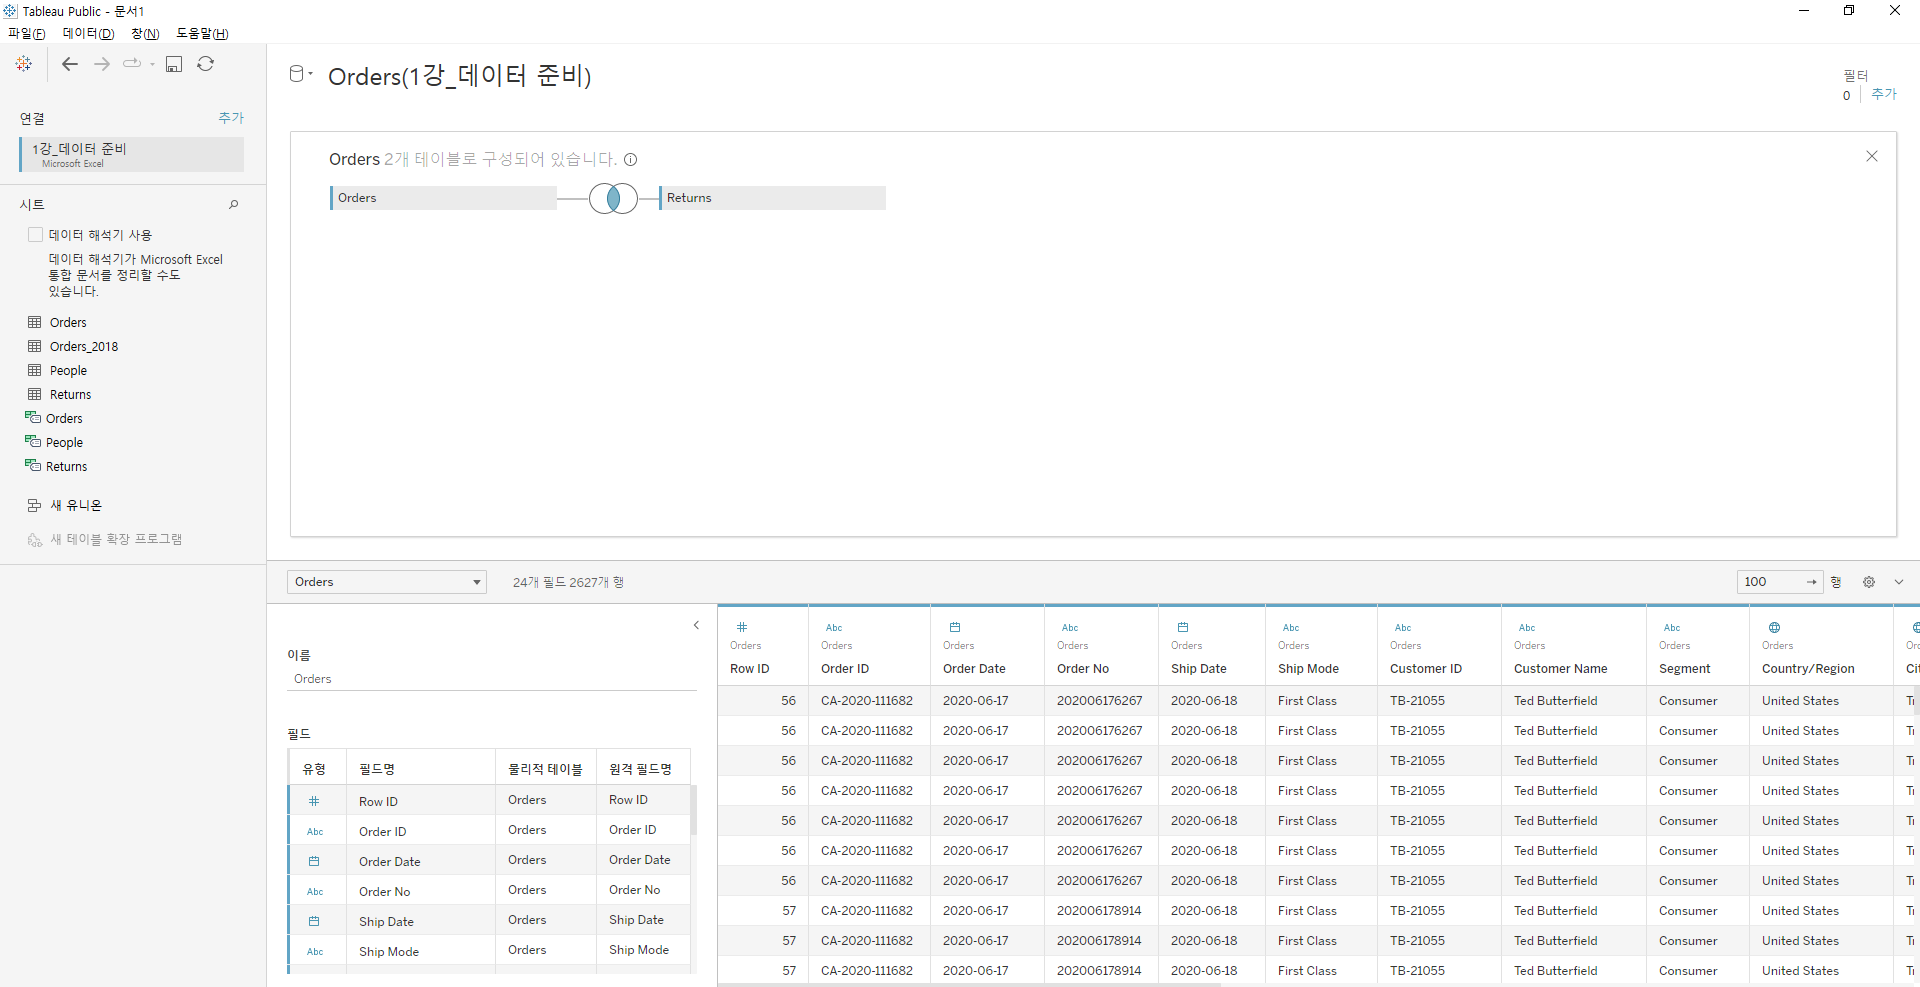Click 추가 link next to 연결
The height and width of the screenshot is (987, 1920).
pos(231,118)
